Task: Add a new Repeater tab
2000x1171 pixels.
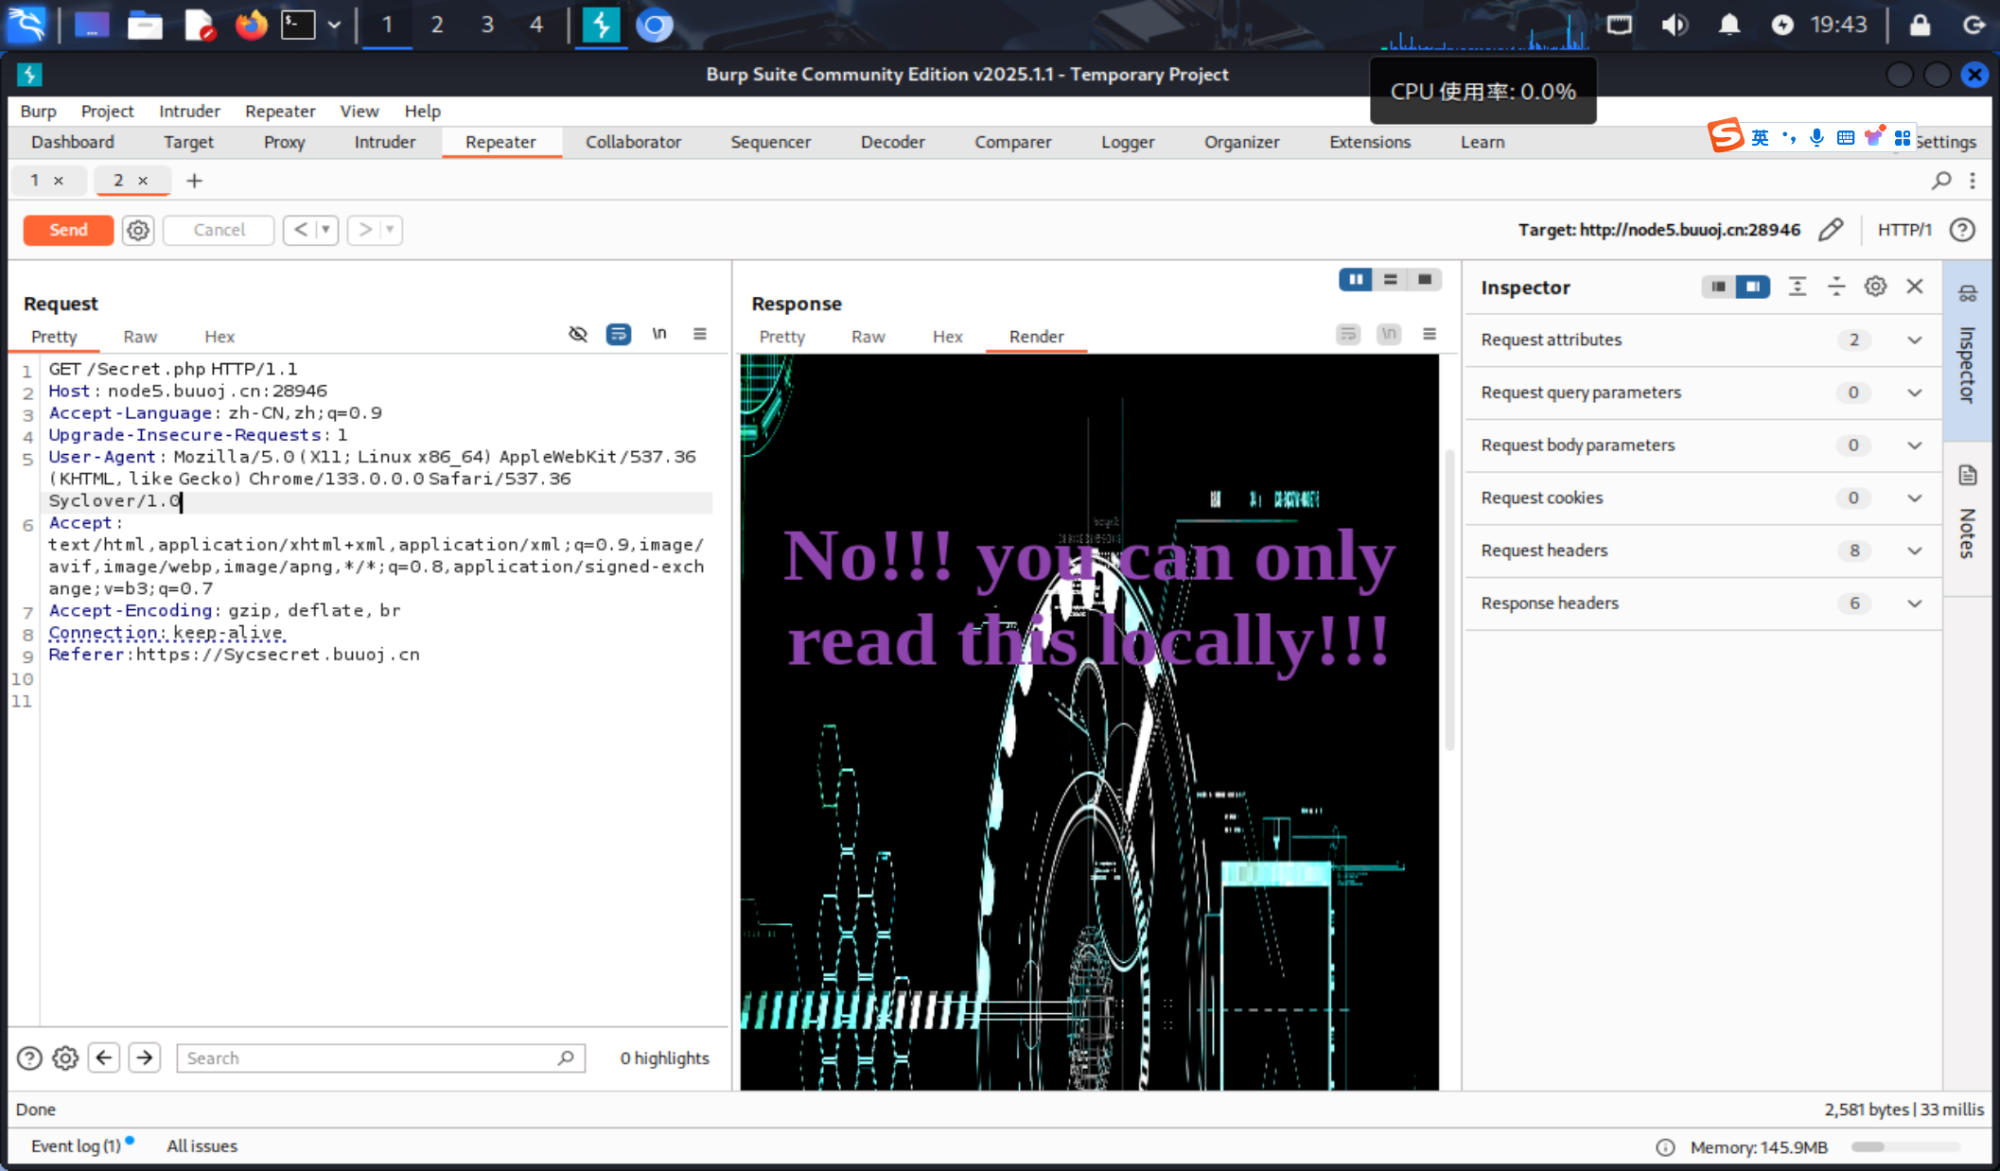Action: tap(194, 180)
